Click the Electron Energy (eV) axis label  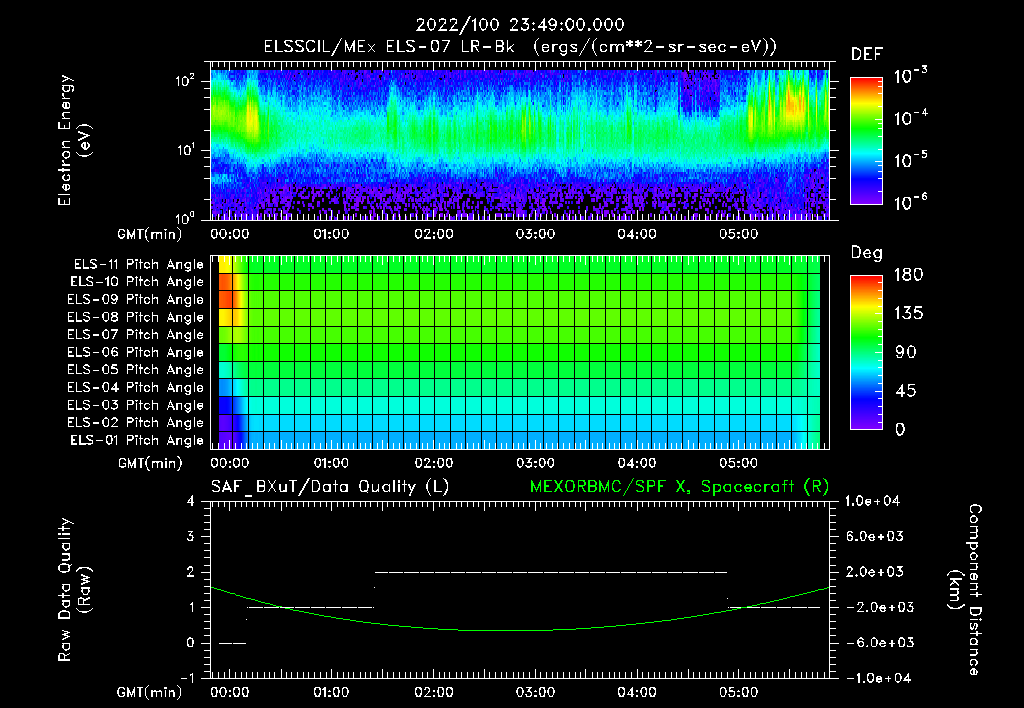74,140
